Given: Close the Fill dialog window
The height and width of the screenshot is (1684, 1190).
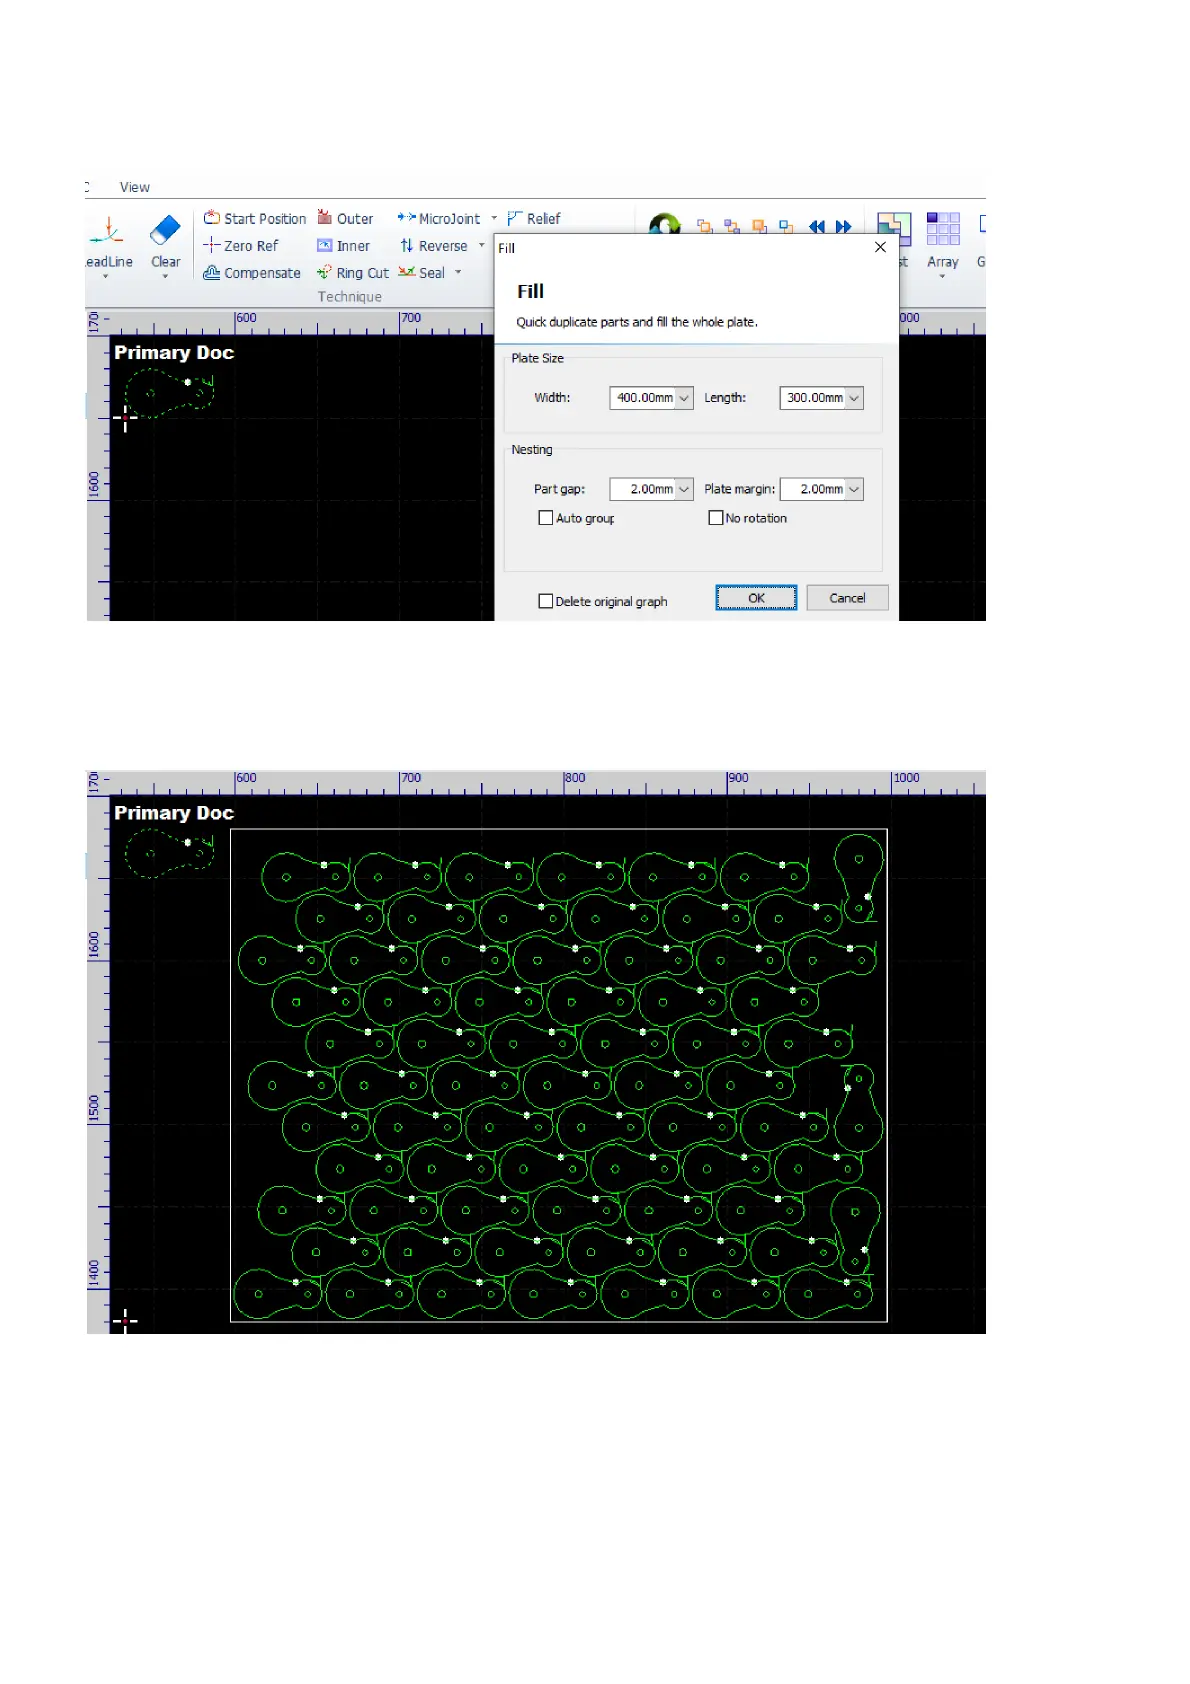Looking at the screenshot, I should 880,247.
